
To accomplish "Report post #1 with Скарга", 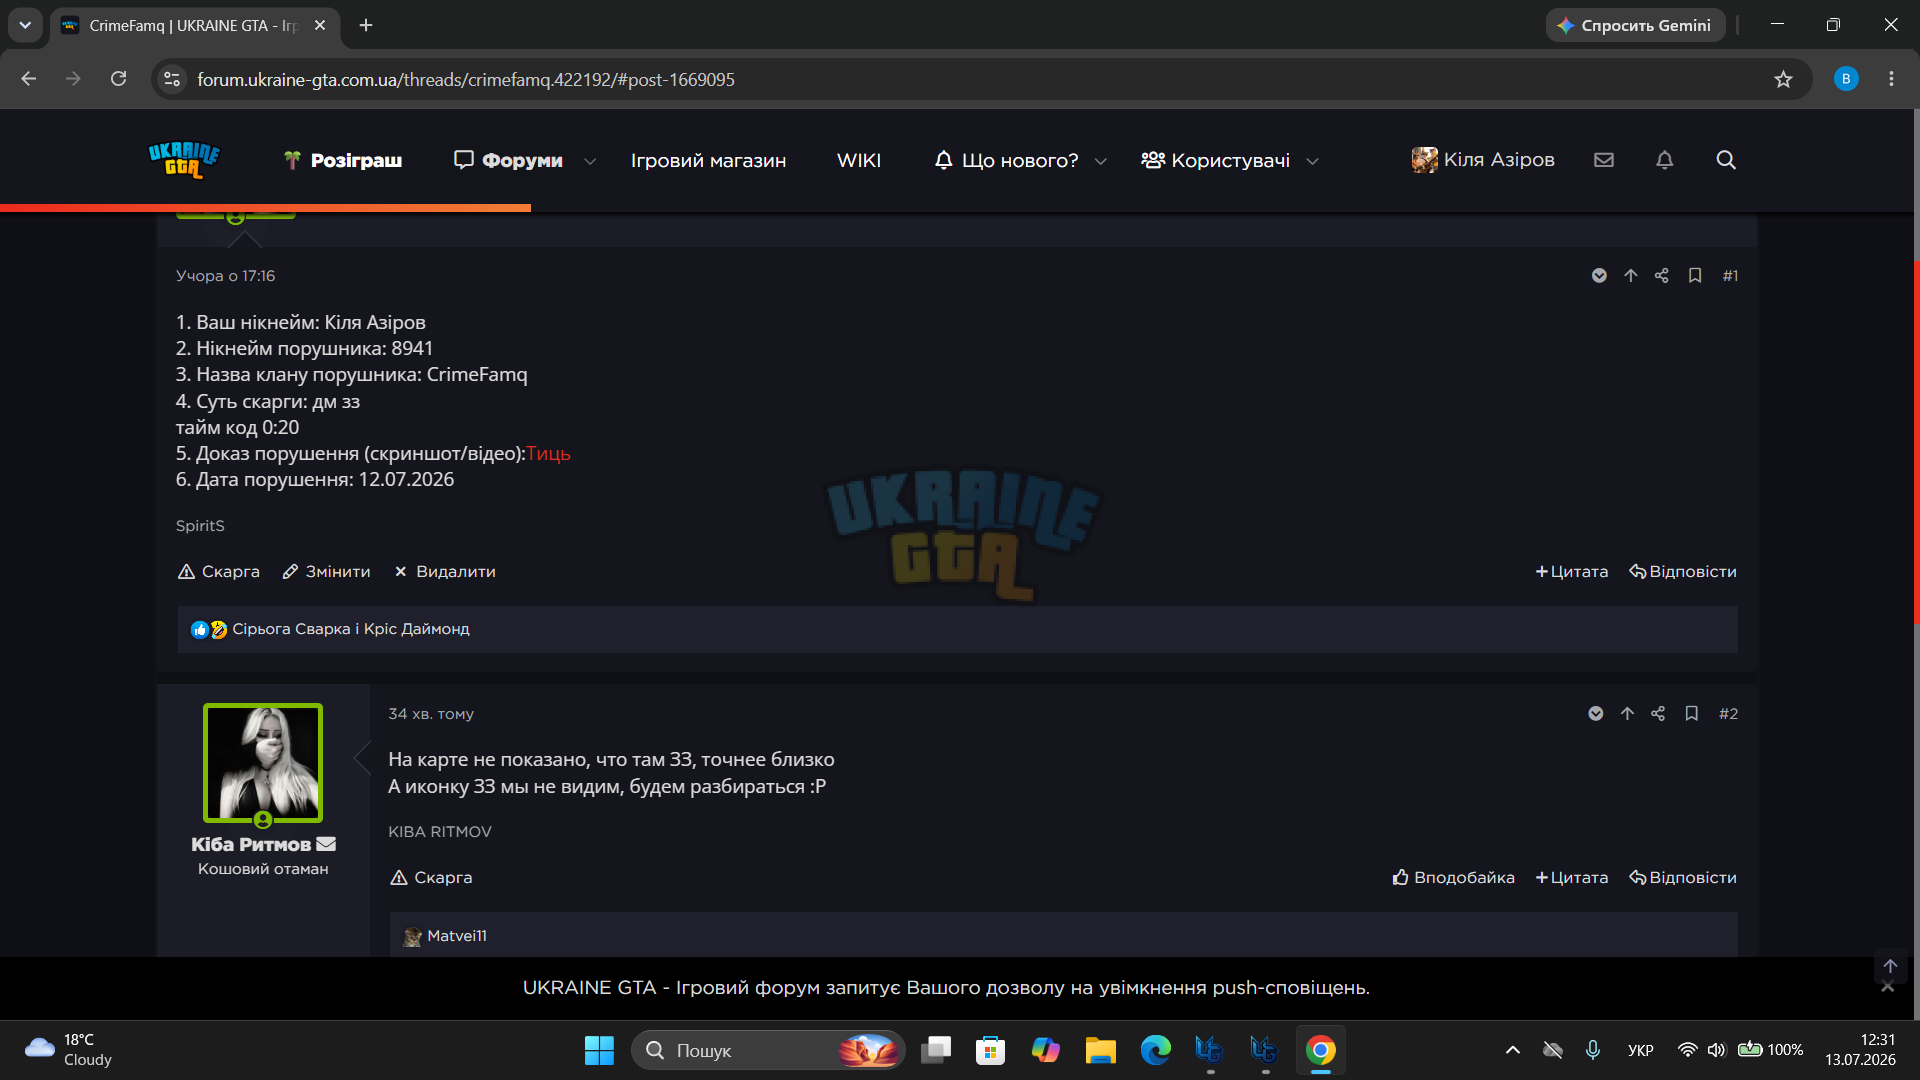I will coord(219,572).
